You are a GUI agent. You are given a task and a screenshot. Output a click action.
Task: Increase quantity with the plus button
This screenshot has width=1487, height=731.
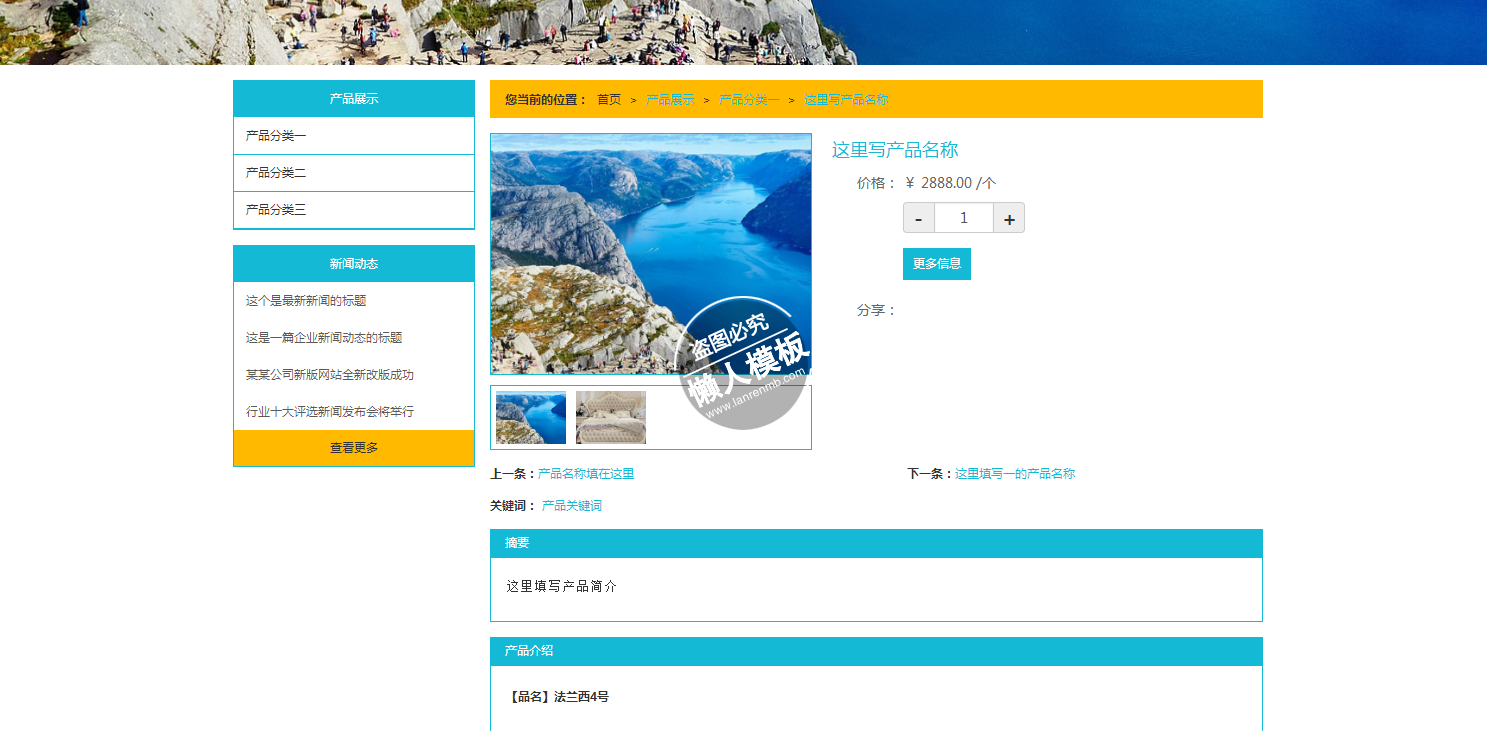[1009, 218]
